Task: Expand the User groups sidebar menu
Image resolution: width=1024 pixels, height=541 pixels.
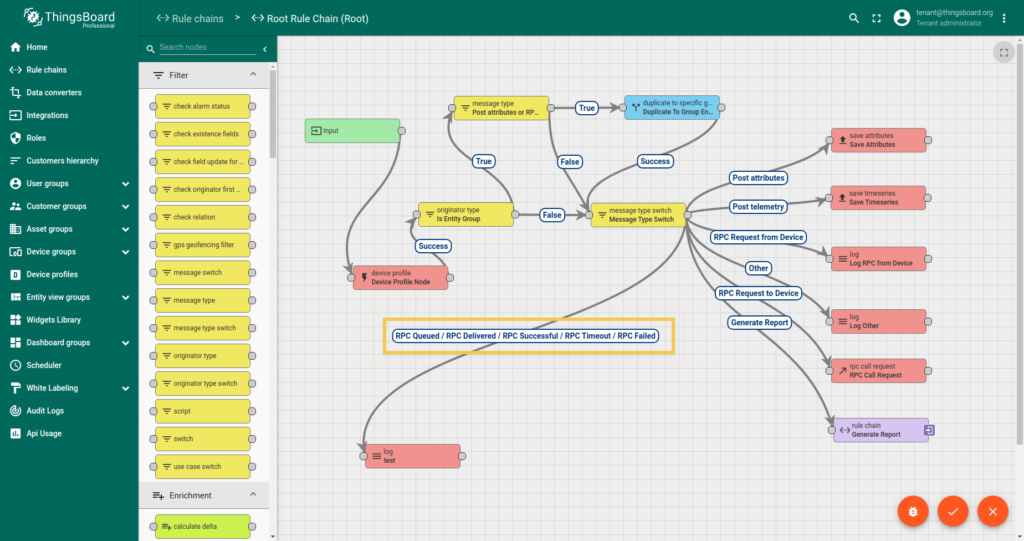Action: [x=125, y=184]
